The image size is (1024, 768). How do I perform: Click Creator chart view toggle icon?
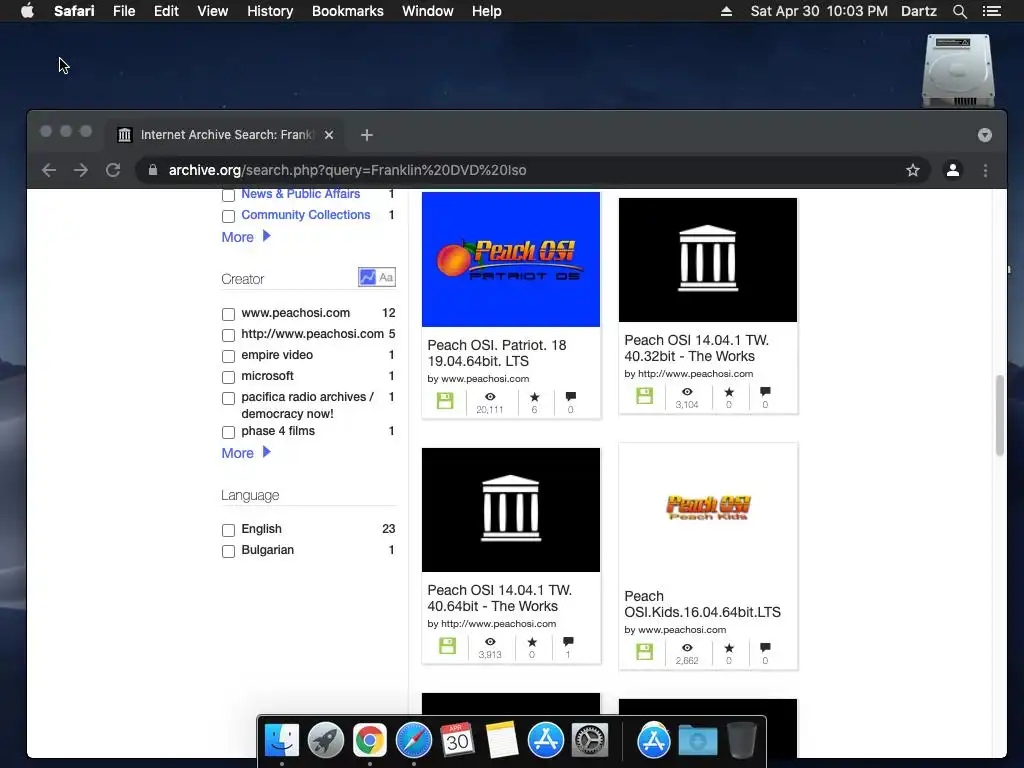click(368, 278)
